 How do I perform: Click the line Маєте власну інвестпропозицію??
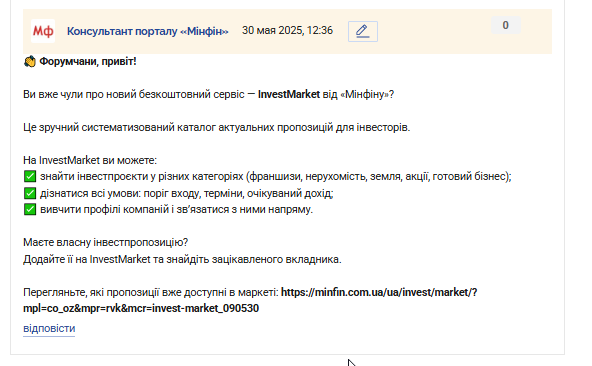click(x=106, y=242)
